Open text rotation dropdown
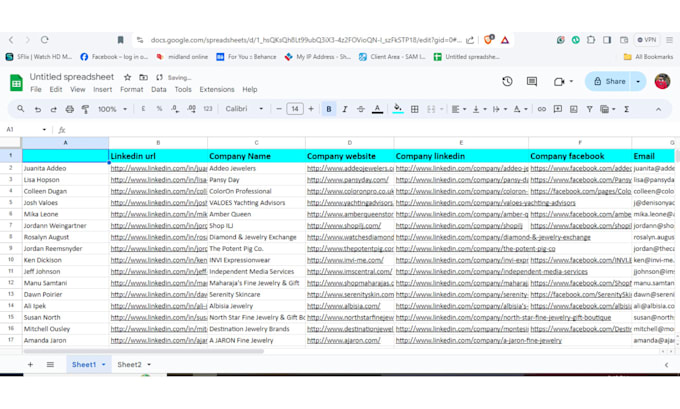Viewport: 680px width, 409px height. pyautogui.click(x=520, y=109)
